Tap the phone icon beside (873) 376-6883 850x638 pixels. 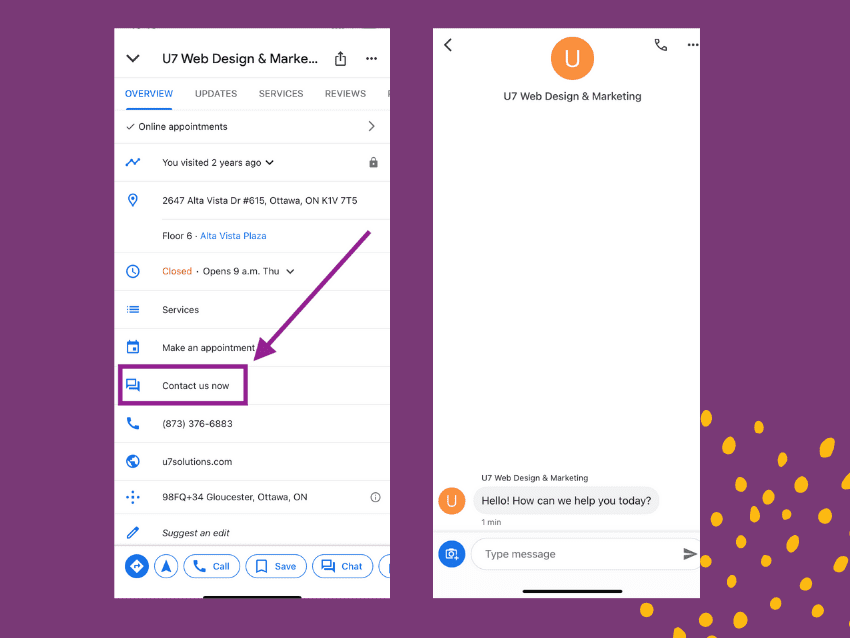tap(133, 423)
